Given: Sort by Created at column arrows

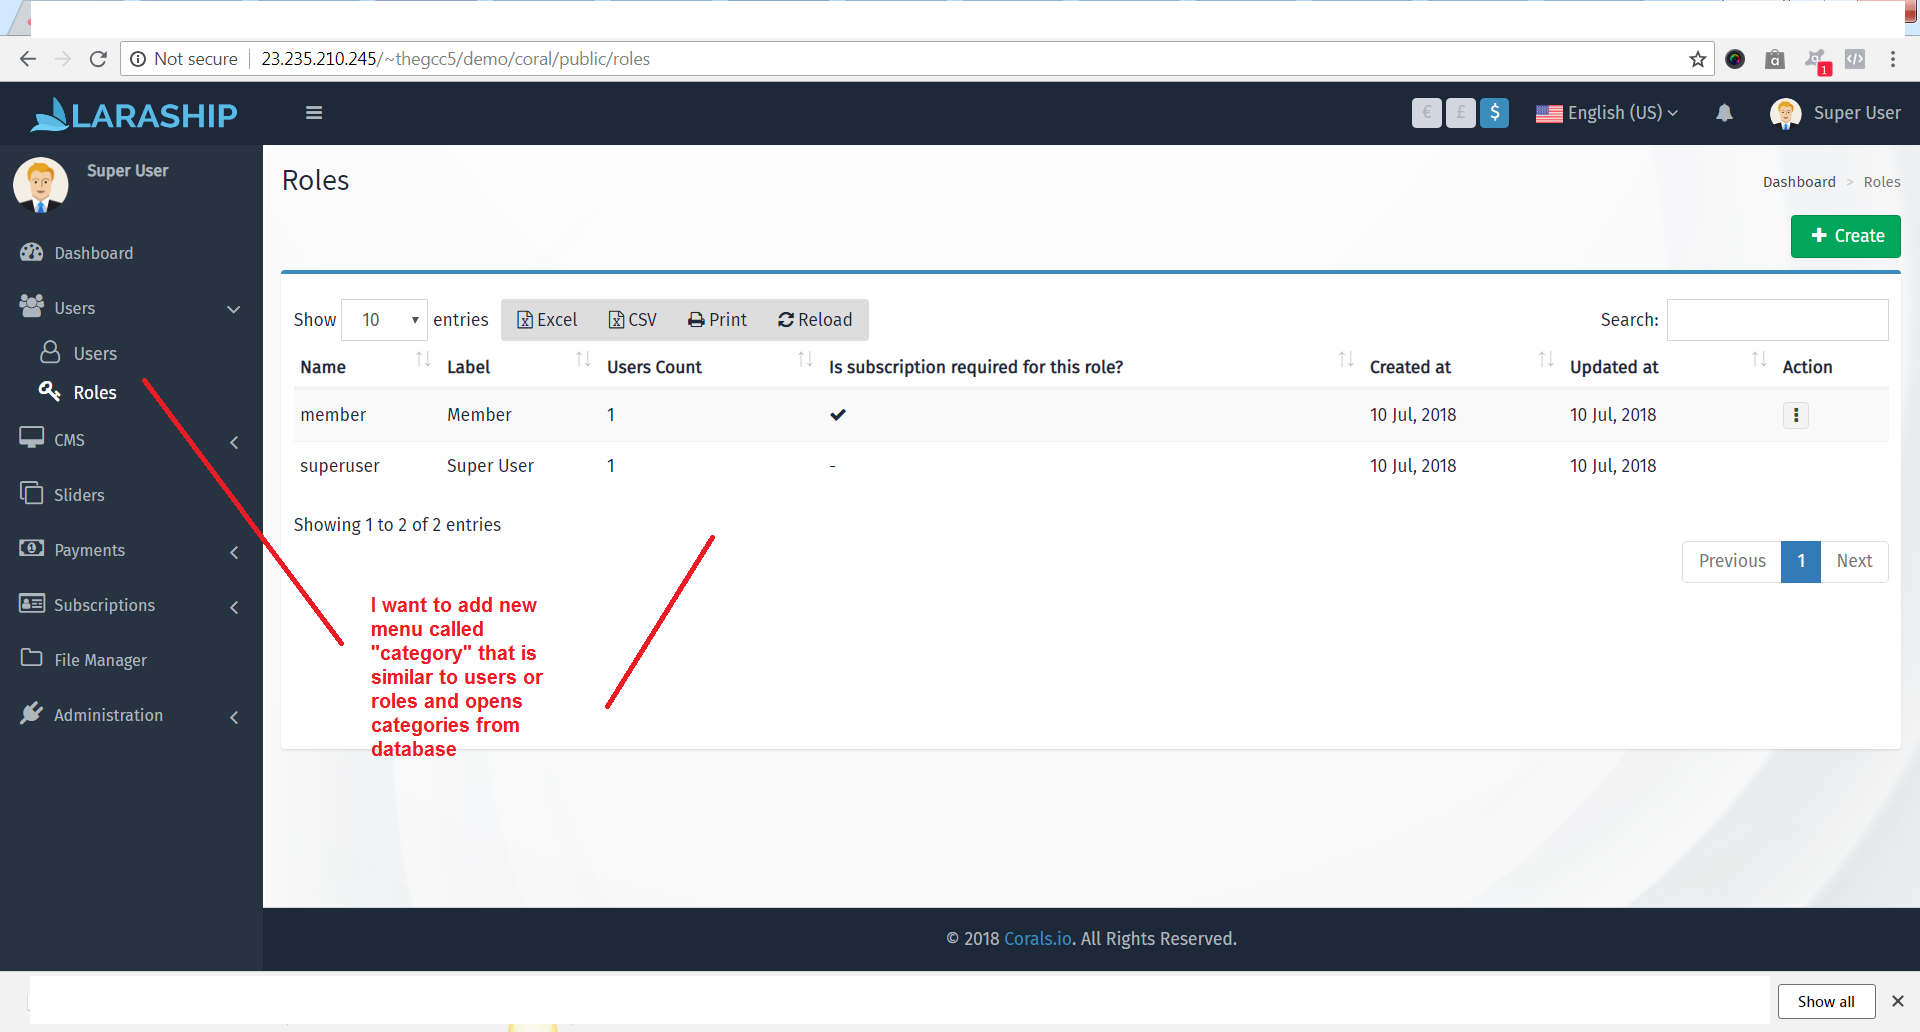Looking at the screenshot, I should coord(1546,359).
